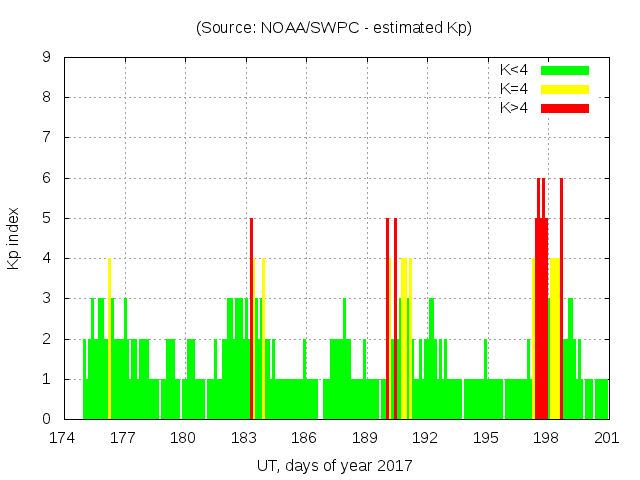Click y-axis tick label 5

(x=47, y=218)
